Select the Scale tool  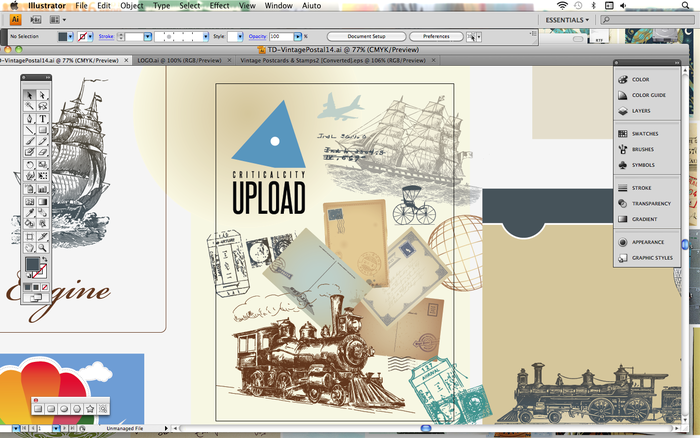pos(42,165)
